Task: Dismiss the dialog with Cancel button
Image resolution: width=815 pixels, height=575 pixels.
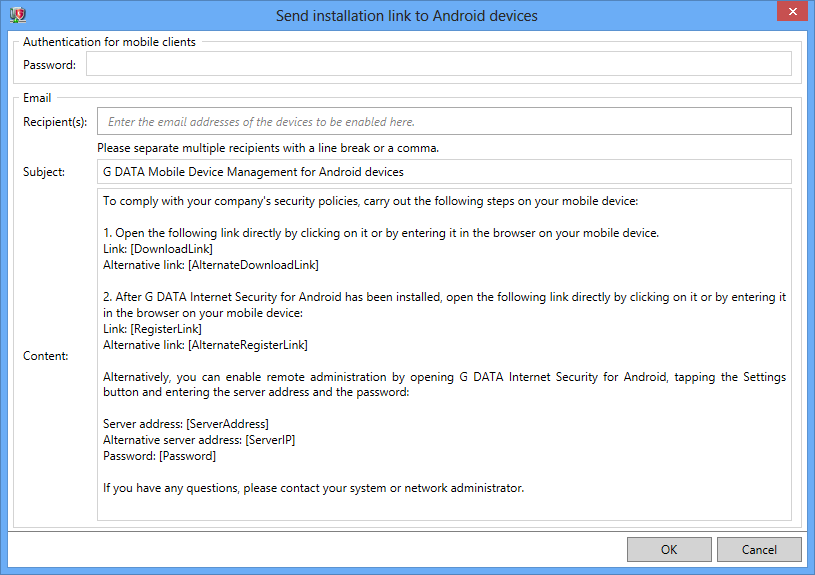Action: point(759,550)
